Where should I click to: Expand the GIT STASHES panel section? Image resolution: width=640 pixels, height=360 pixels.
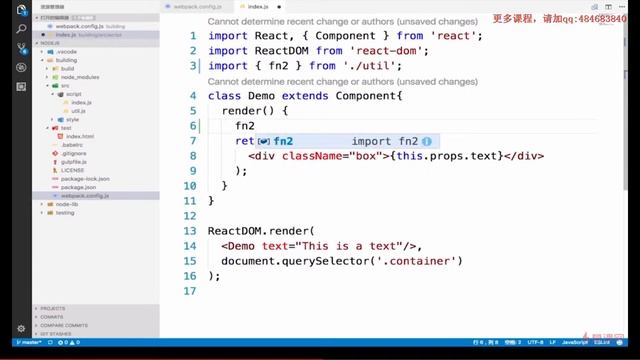tap(96, 334)
